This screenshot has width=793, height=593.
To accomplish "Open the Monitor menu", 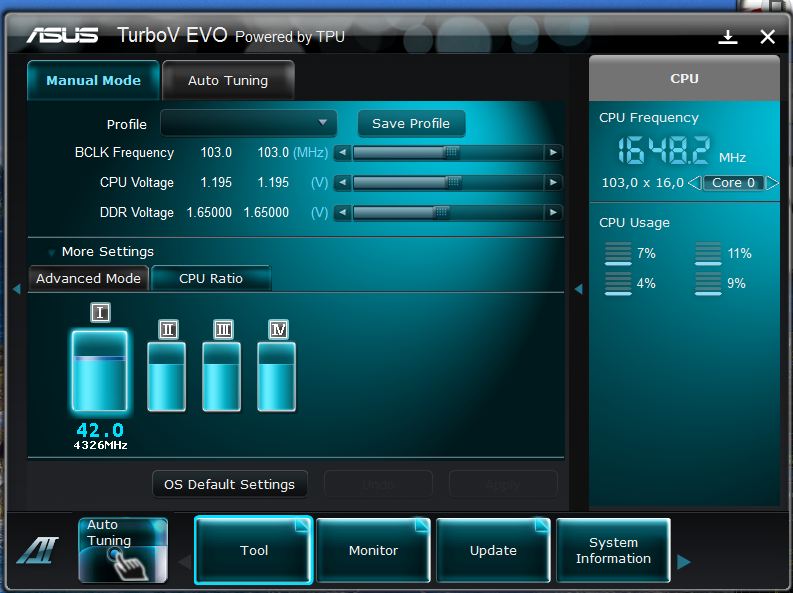I will tap(373, 550).
